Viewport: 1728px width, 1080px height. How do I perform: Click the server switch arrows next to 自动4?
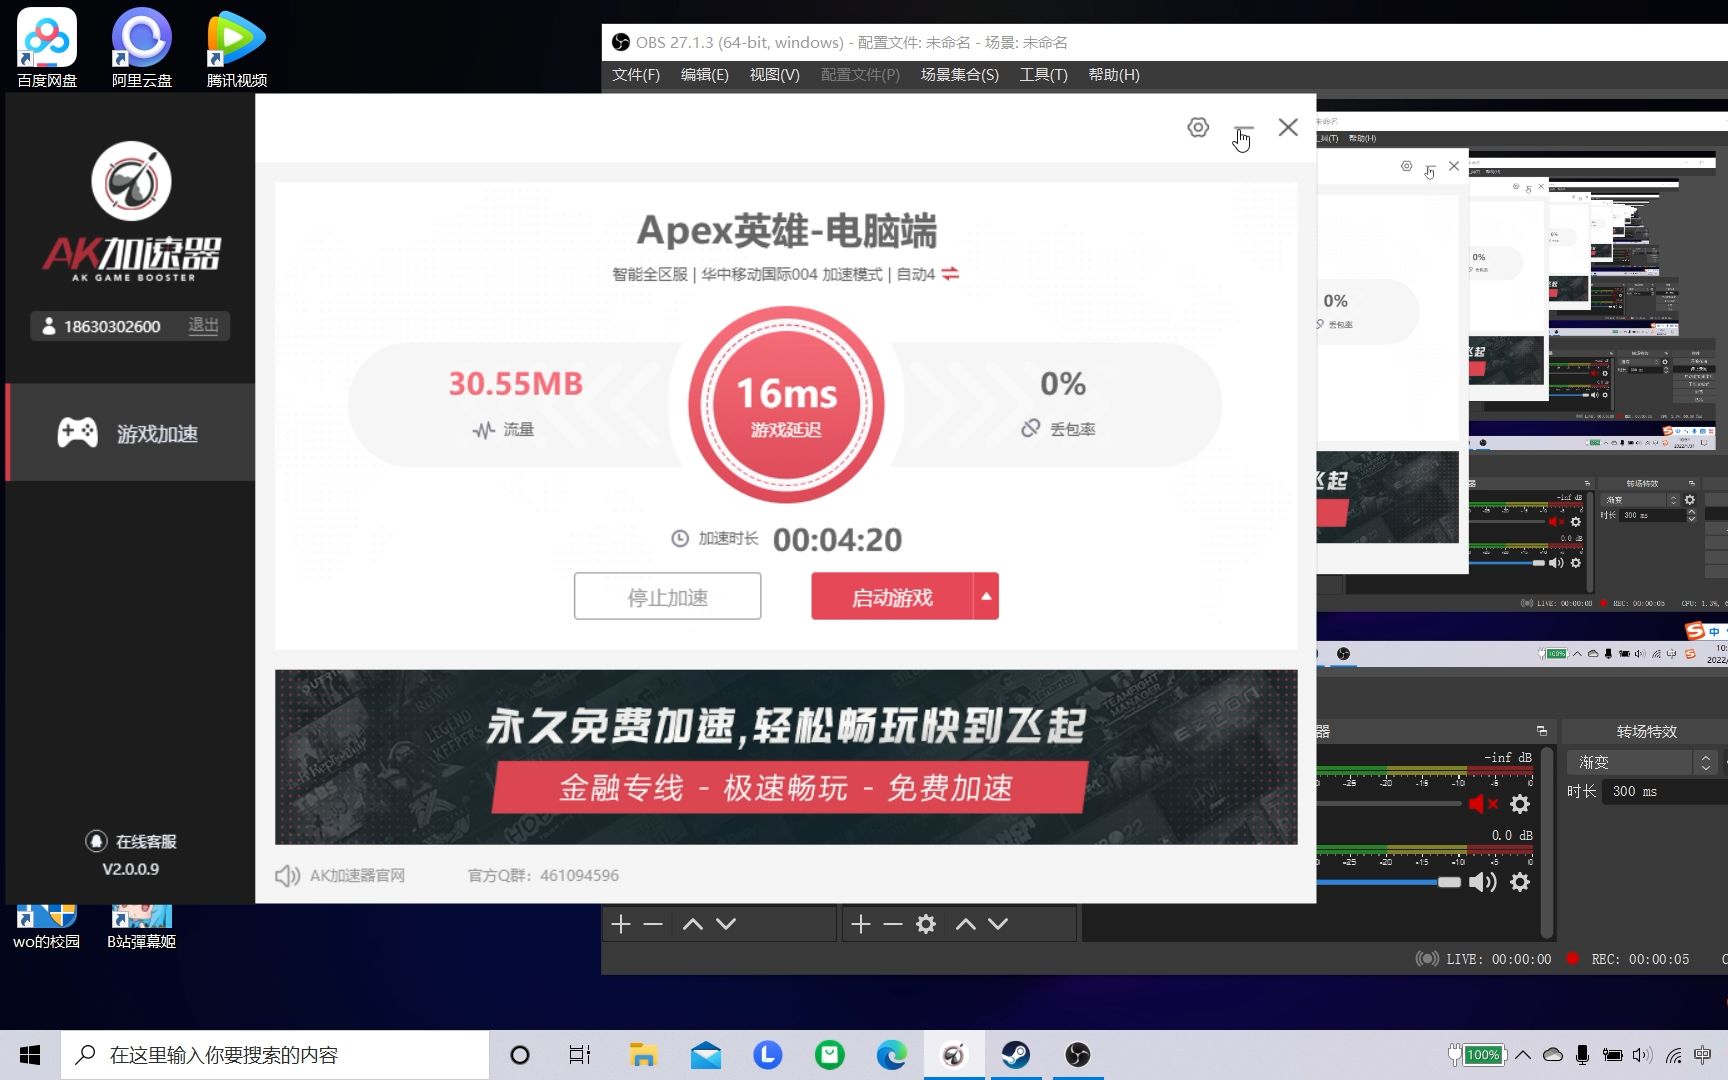950,273
